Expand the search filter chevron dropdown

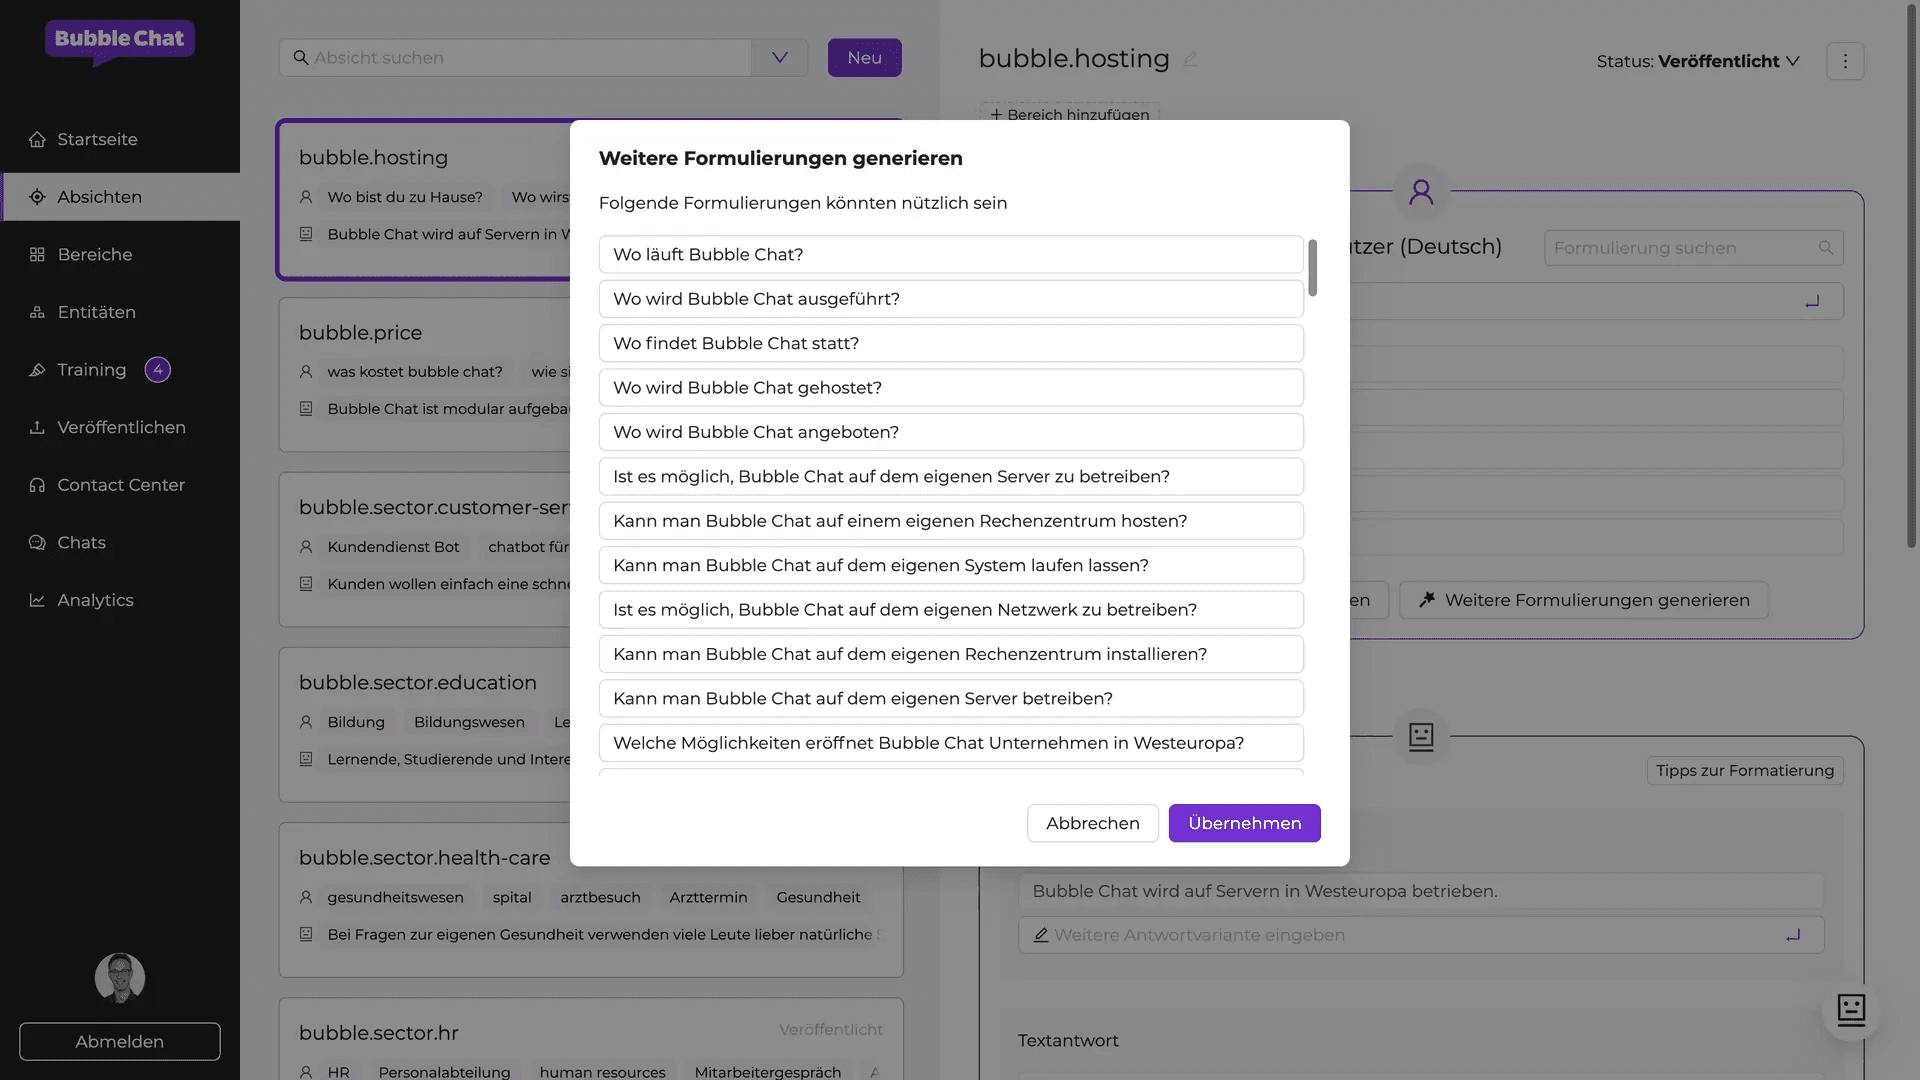pyautogui.click(x=780, y=58)
